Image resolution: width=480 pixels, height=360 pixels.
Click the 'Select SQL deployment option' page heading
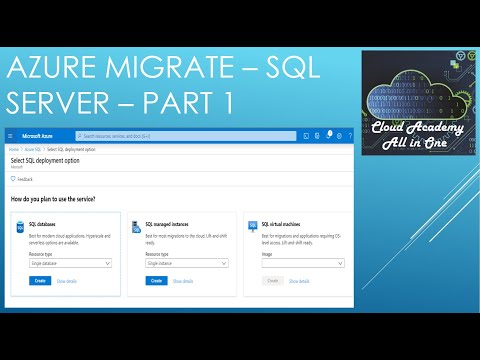[x=45, y=160]
